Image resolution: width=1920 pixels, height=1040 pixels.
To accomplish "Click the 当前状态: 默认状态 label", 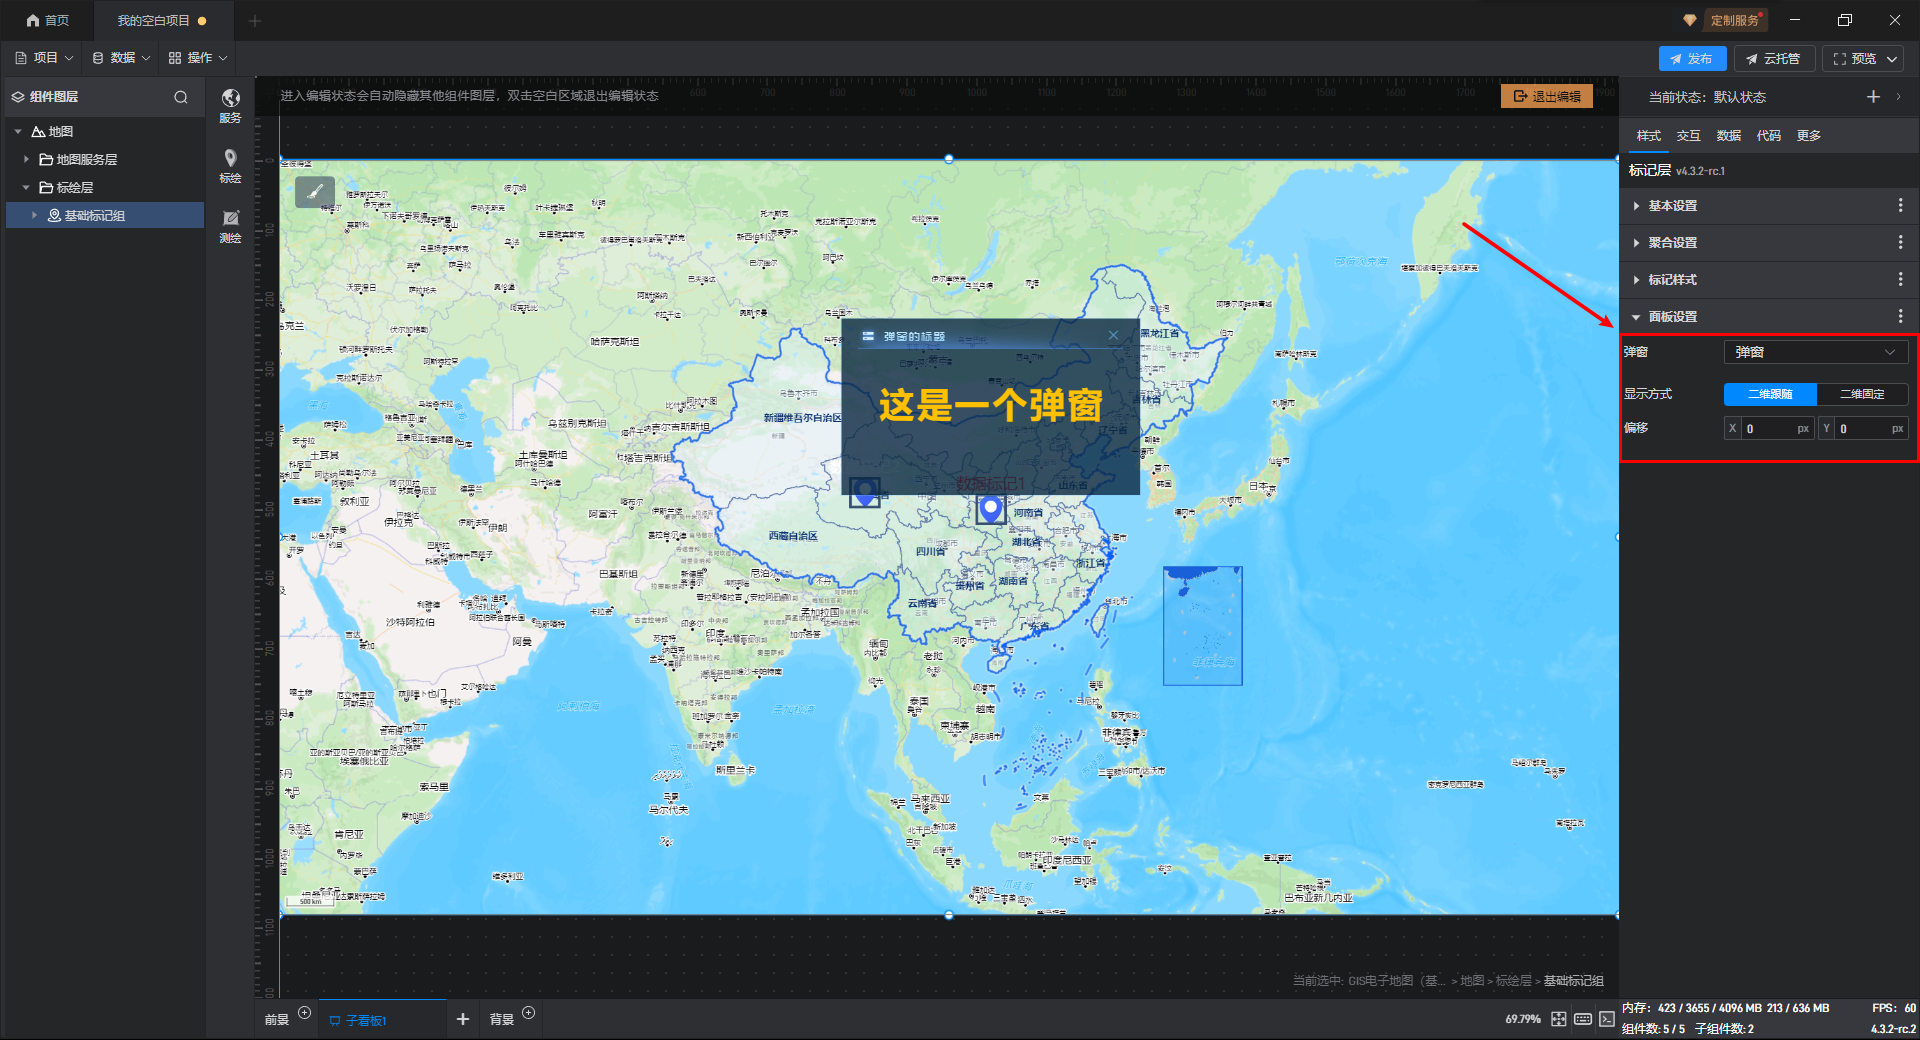I will click(1707, 97).
